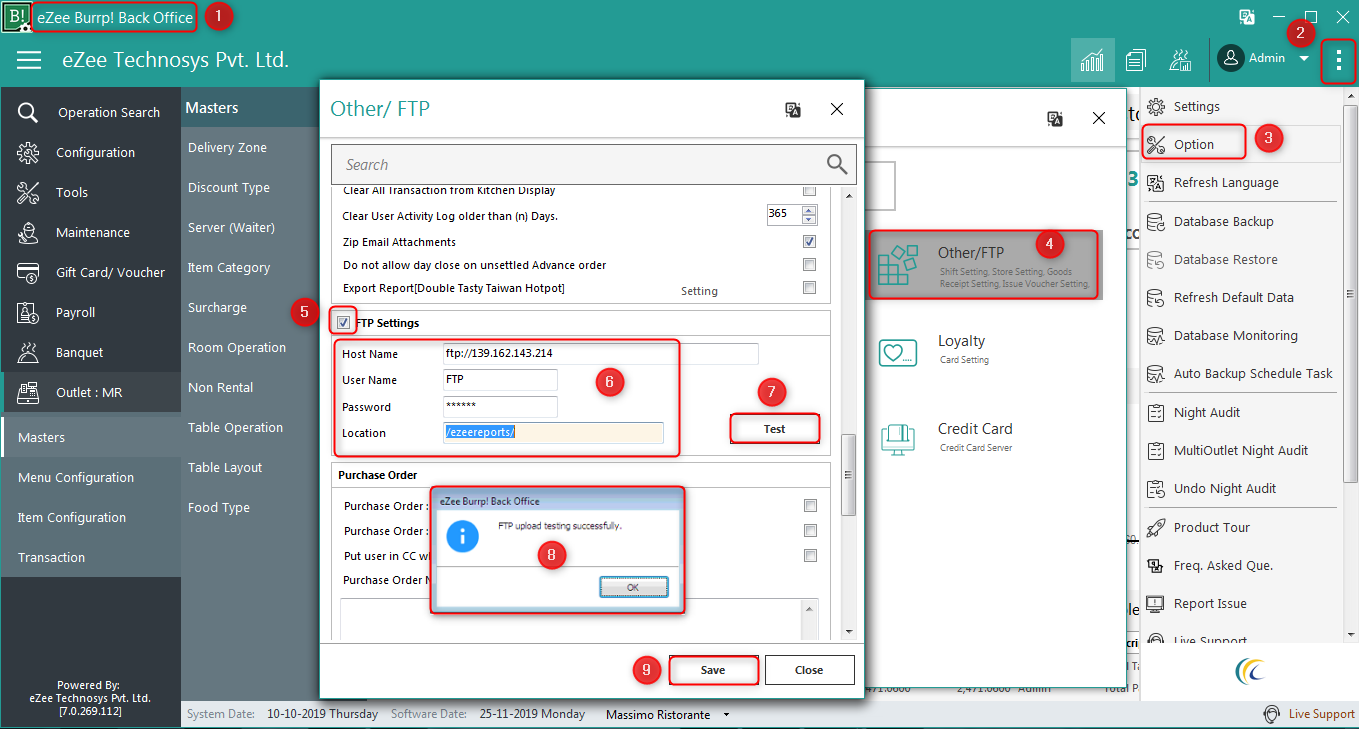Select the Other/FTP option tile
The image size is (1359, 729).
tap(983, 265)
